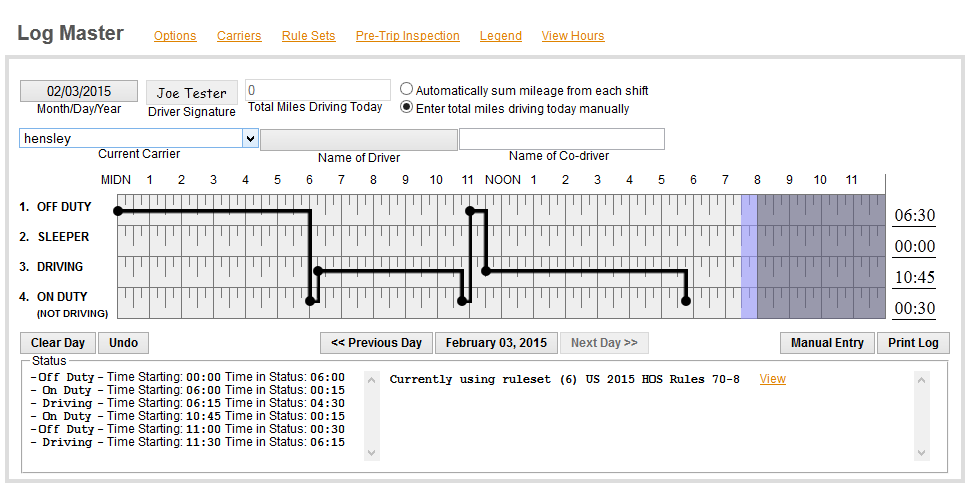Click the SLEEPER row label
The height and width of the screenshot is (490, 970).
tap(63, 237)
